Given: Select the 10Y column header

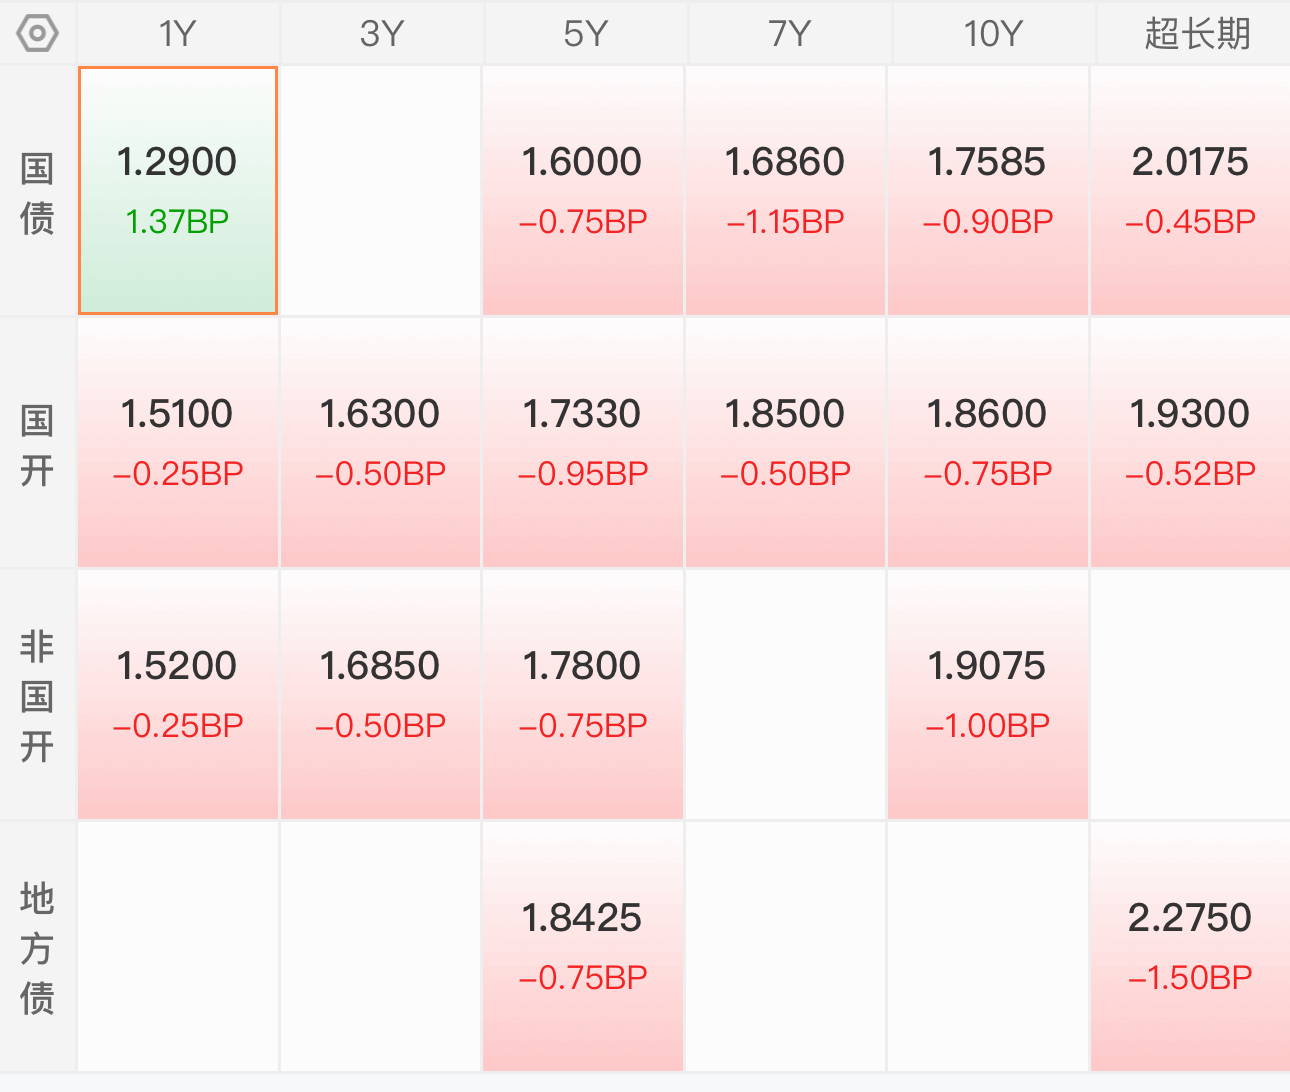Looking at the screenshot, I should [994, 33].
